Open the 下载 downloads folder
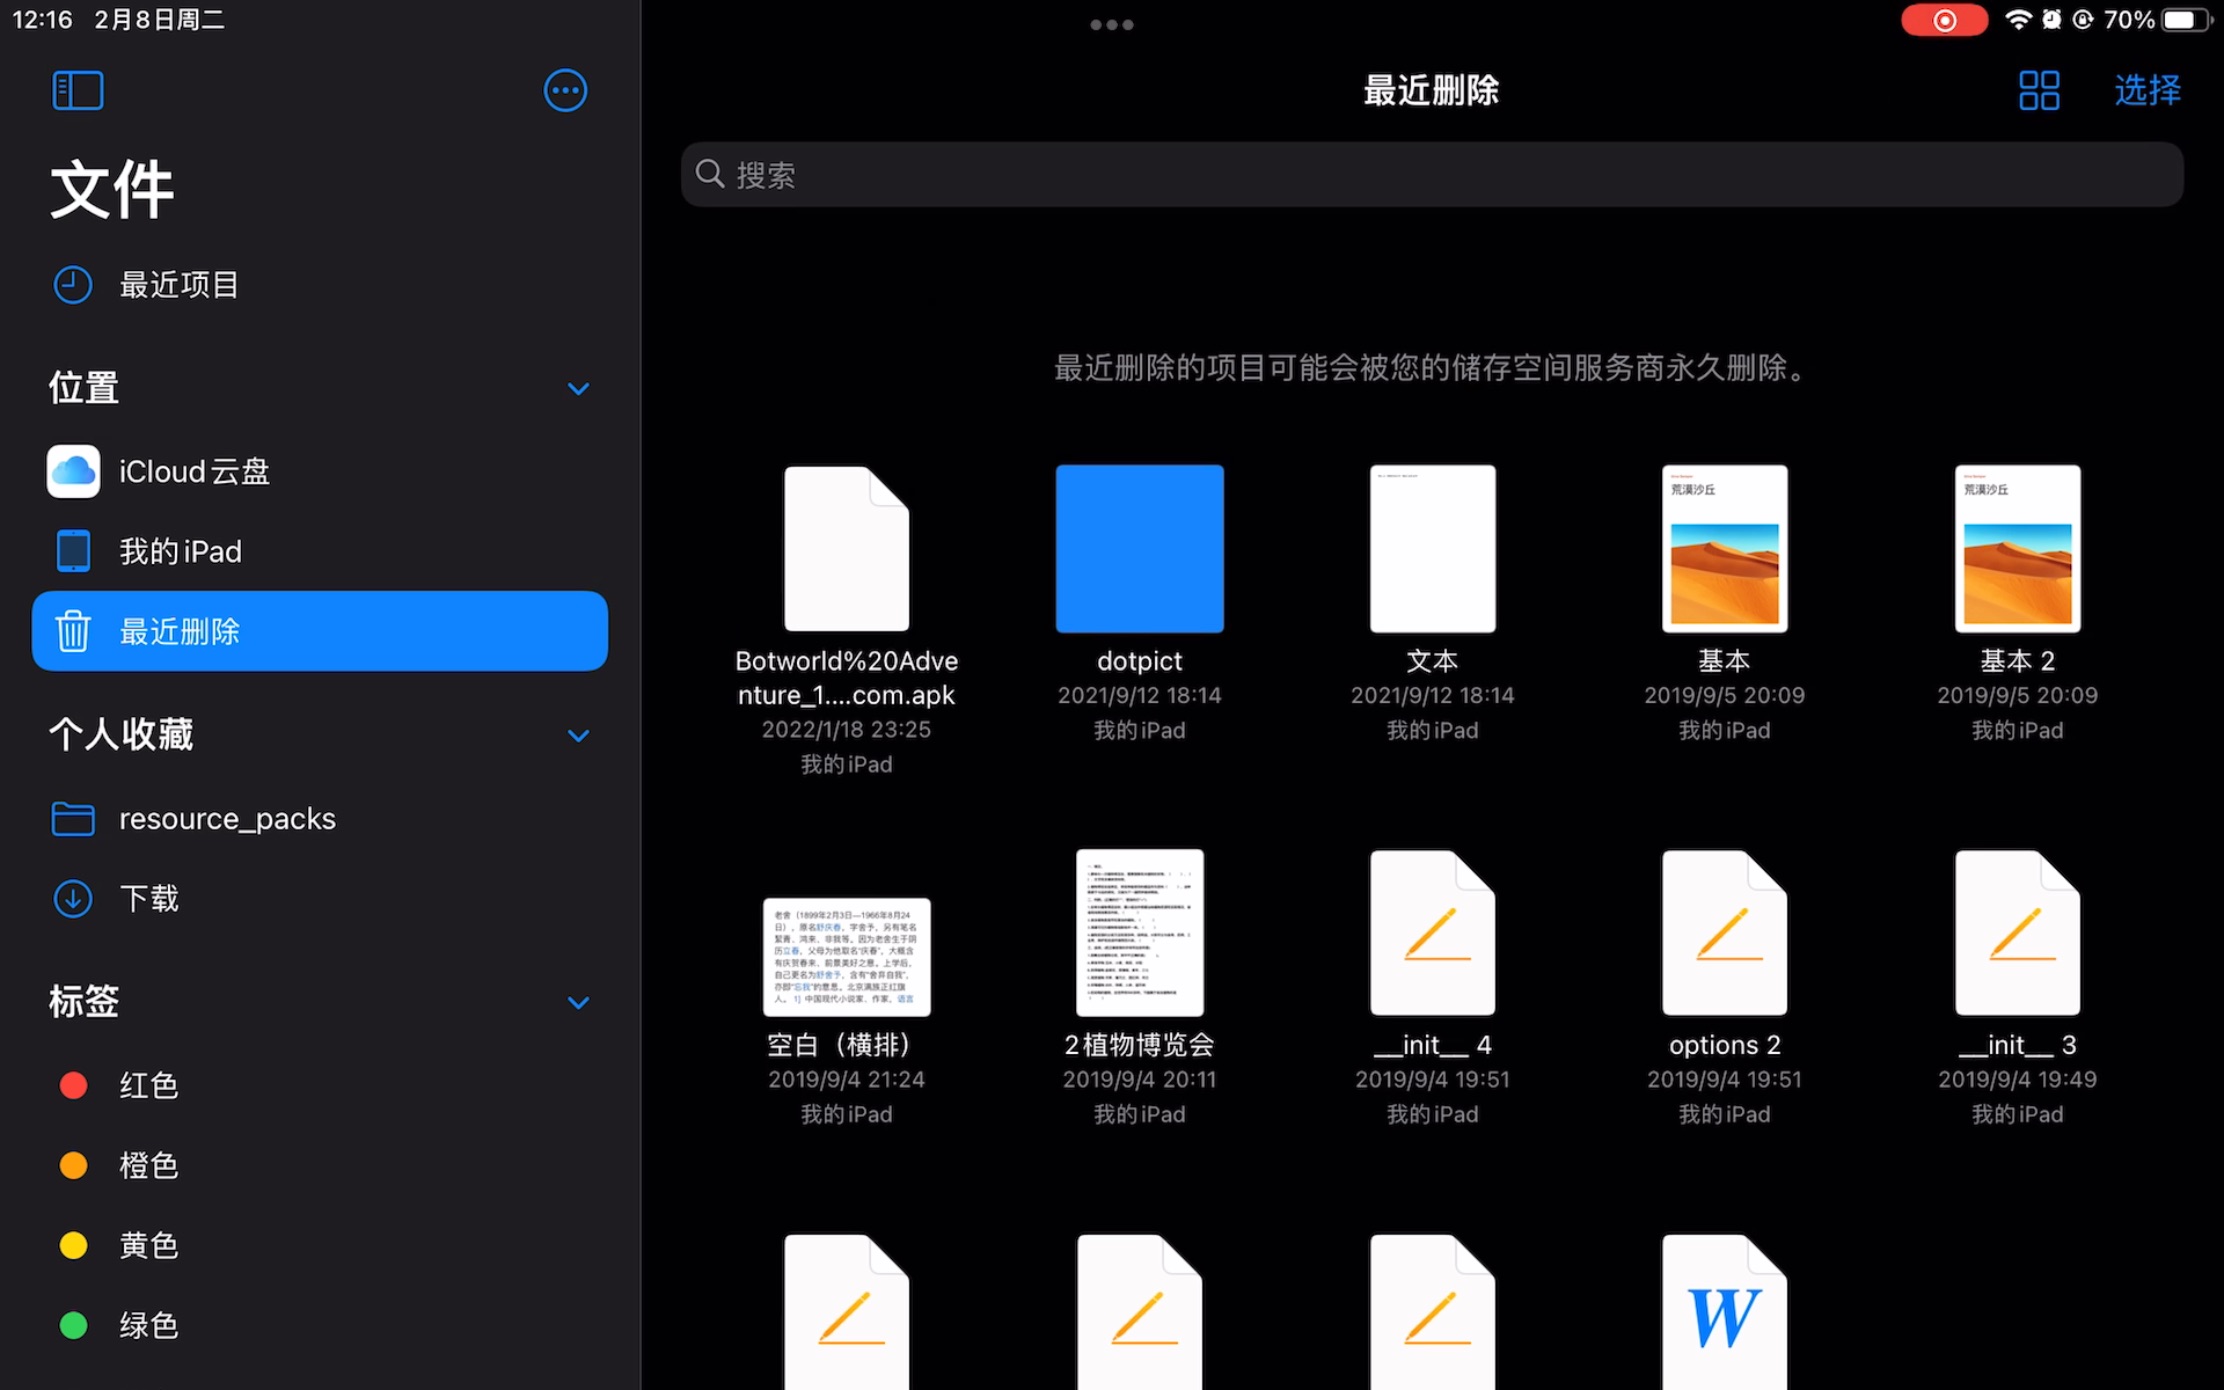Image resolution: width=2224 pixels, height=1390 pixels. click(148, 898)
